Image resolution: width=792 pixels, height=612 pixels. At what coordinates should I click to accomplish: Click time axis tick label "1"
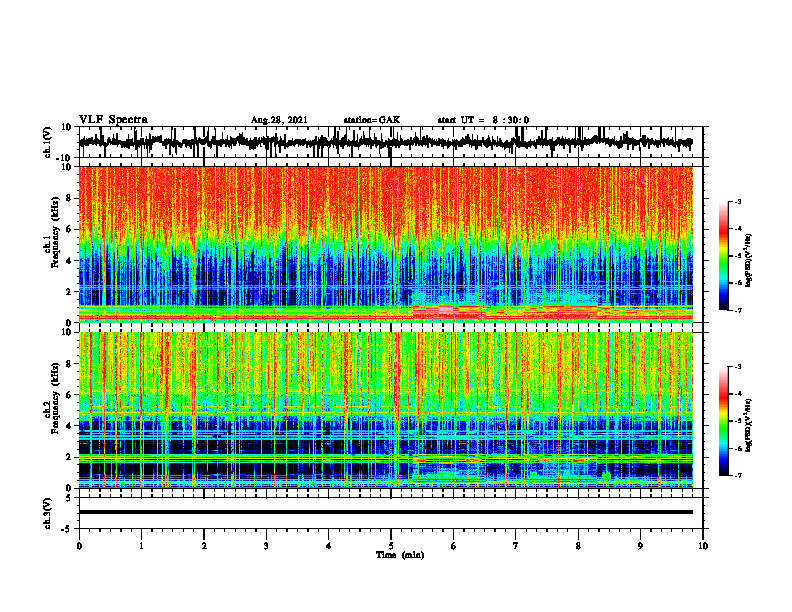click(141, 546)
